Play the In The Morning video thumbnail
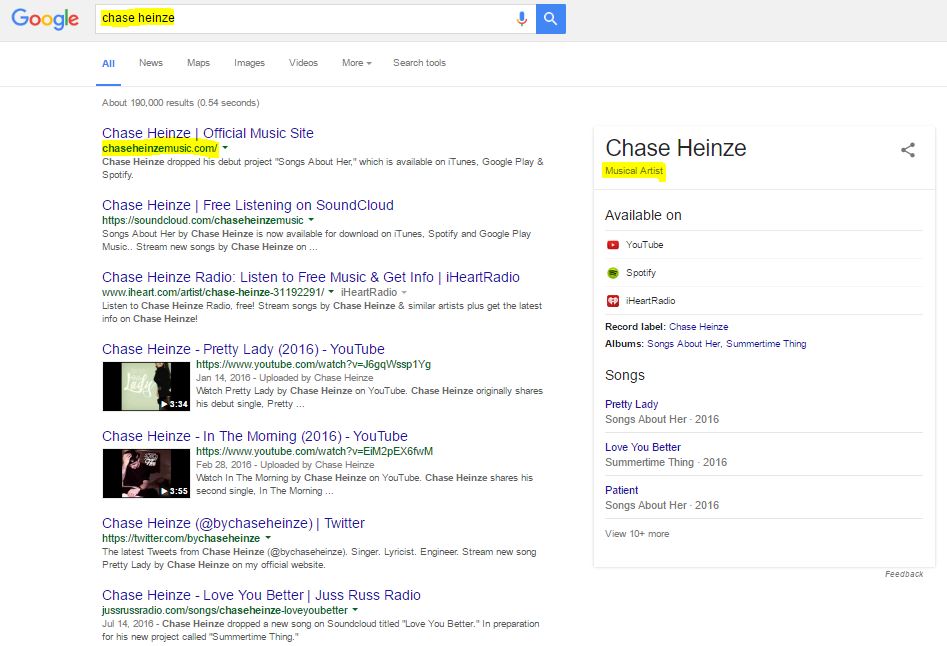947x646 pixels. (146, 473)
